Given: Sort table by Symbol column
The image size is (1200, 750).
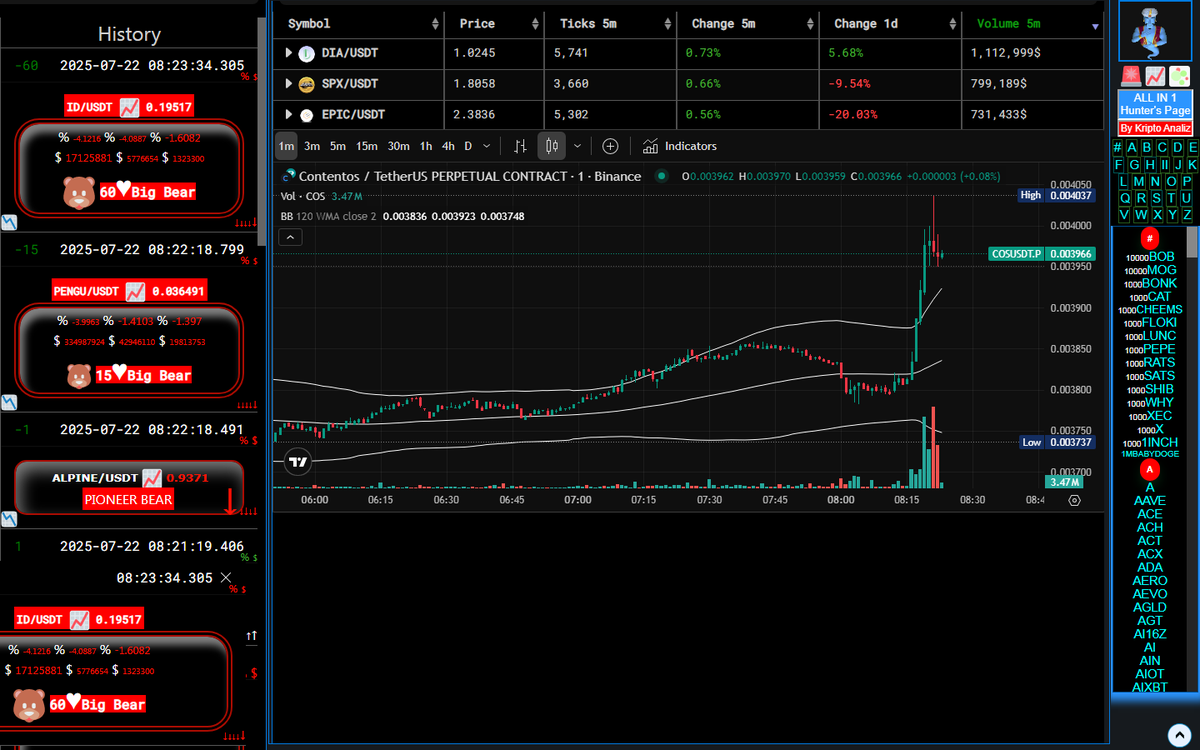Looking at the screenshot, I should click(358, 23).
